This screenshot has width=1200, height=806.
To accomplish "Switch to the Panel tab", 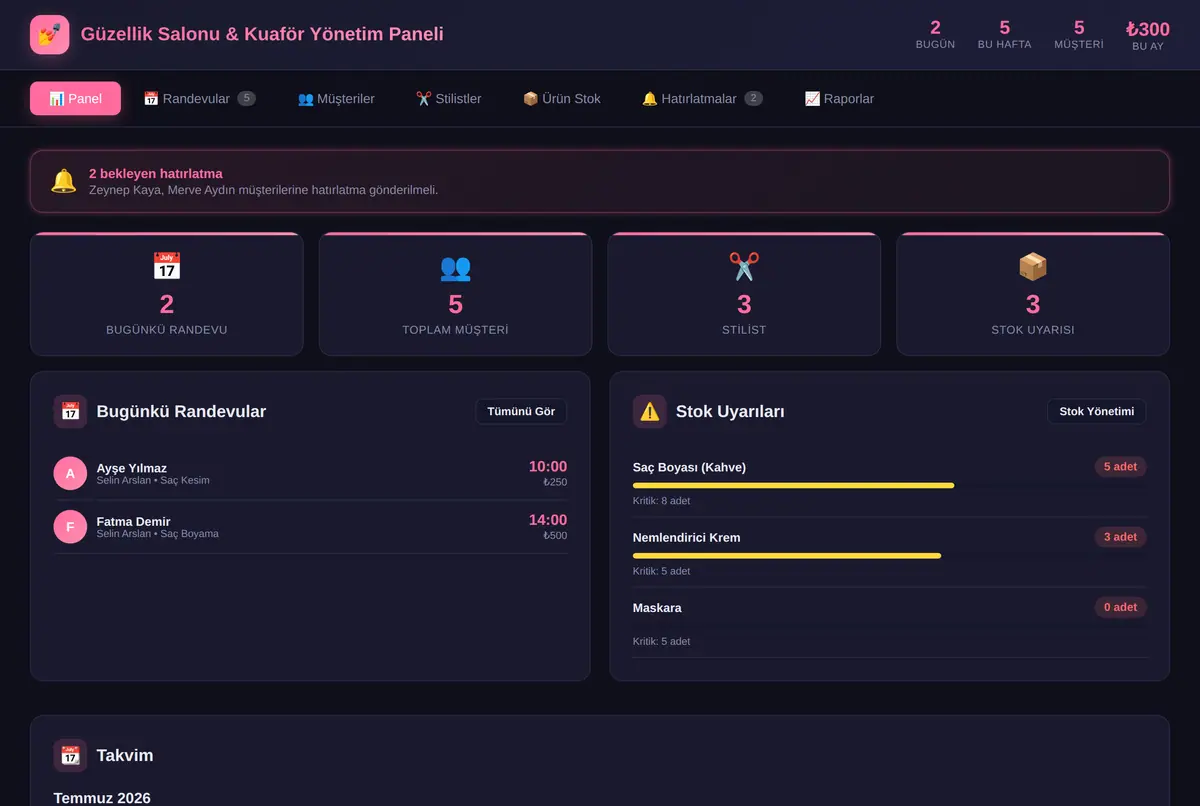I will point(76,99).
